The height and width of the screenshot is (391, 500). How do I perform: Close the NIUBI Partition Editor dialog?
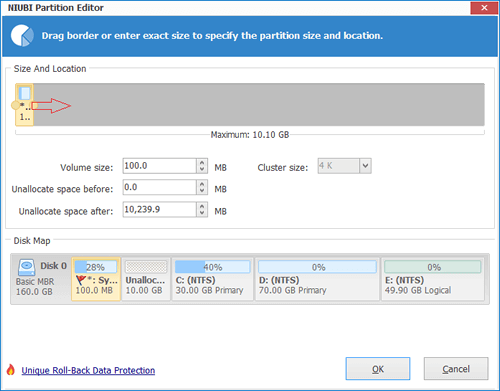coord(484,8)
